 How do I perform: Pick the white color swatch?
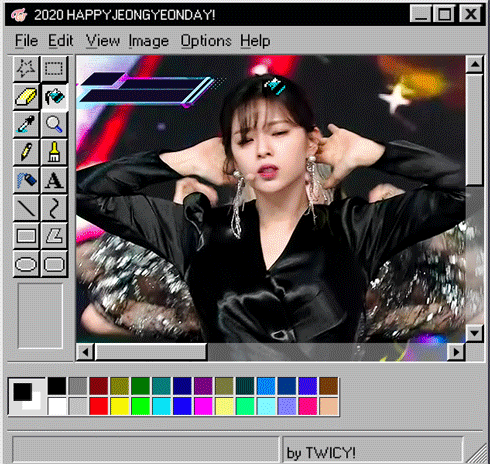(57, 406)
